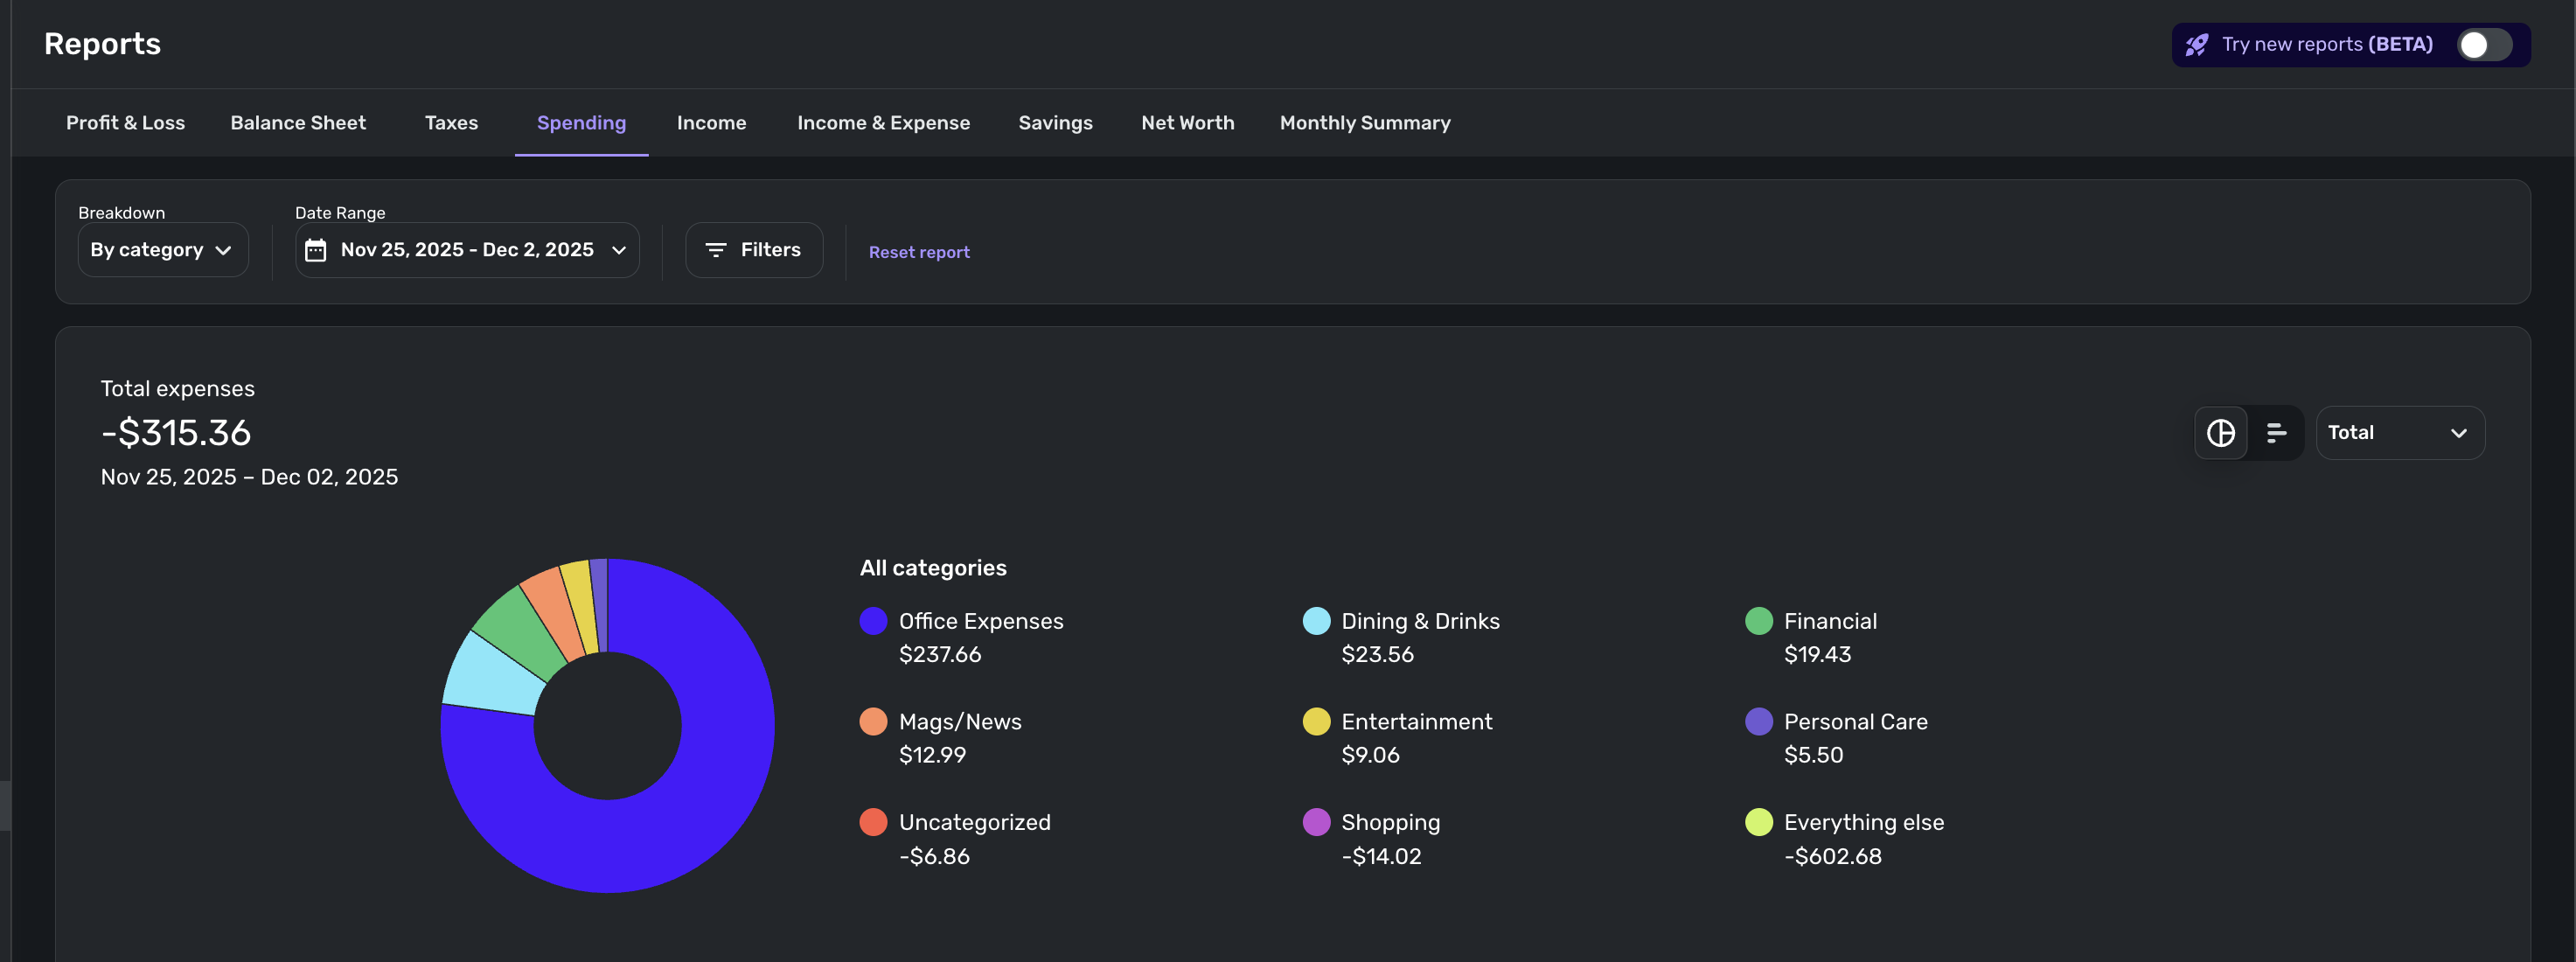The height and width of the screenshot is (962, 2576).
Task: Click the rocket icon beside beta reports
Action: tap(2196, 45)
